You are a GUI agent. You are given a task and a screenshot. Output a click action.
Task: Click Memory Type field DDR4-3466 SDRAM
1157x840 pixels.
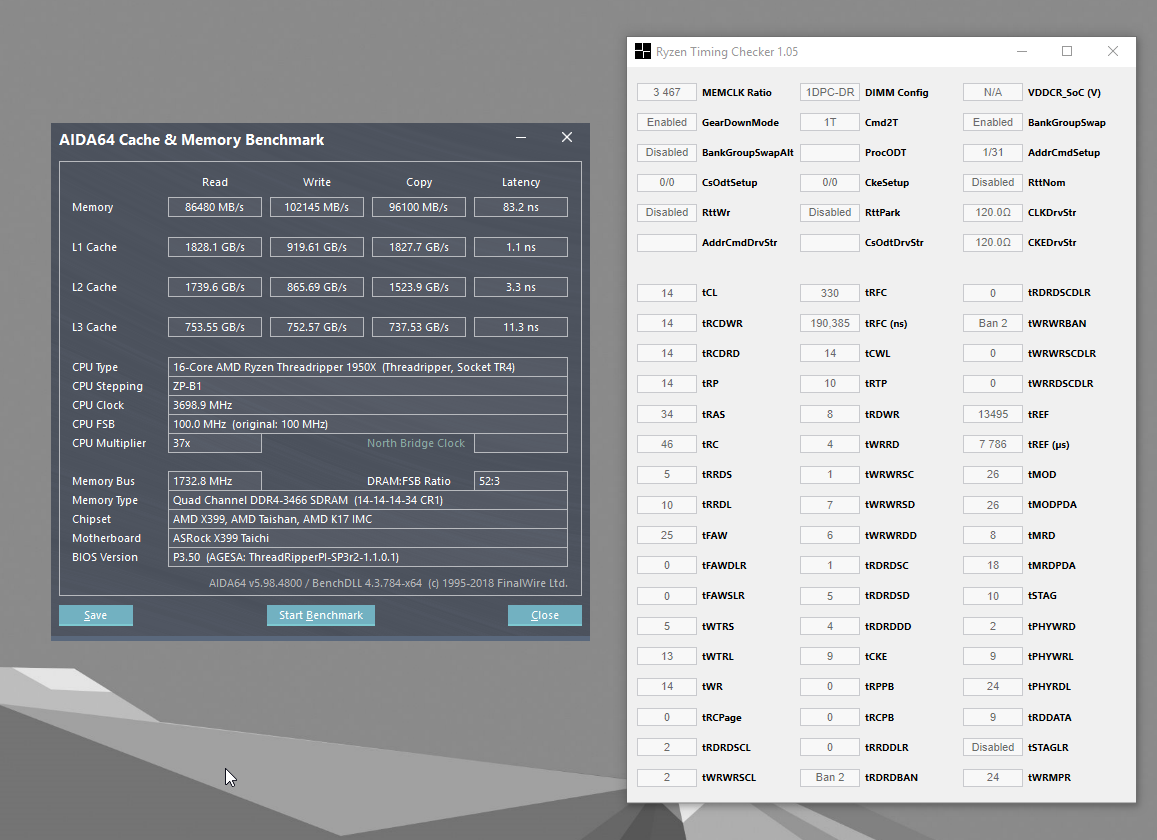[x=367, y=500]
